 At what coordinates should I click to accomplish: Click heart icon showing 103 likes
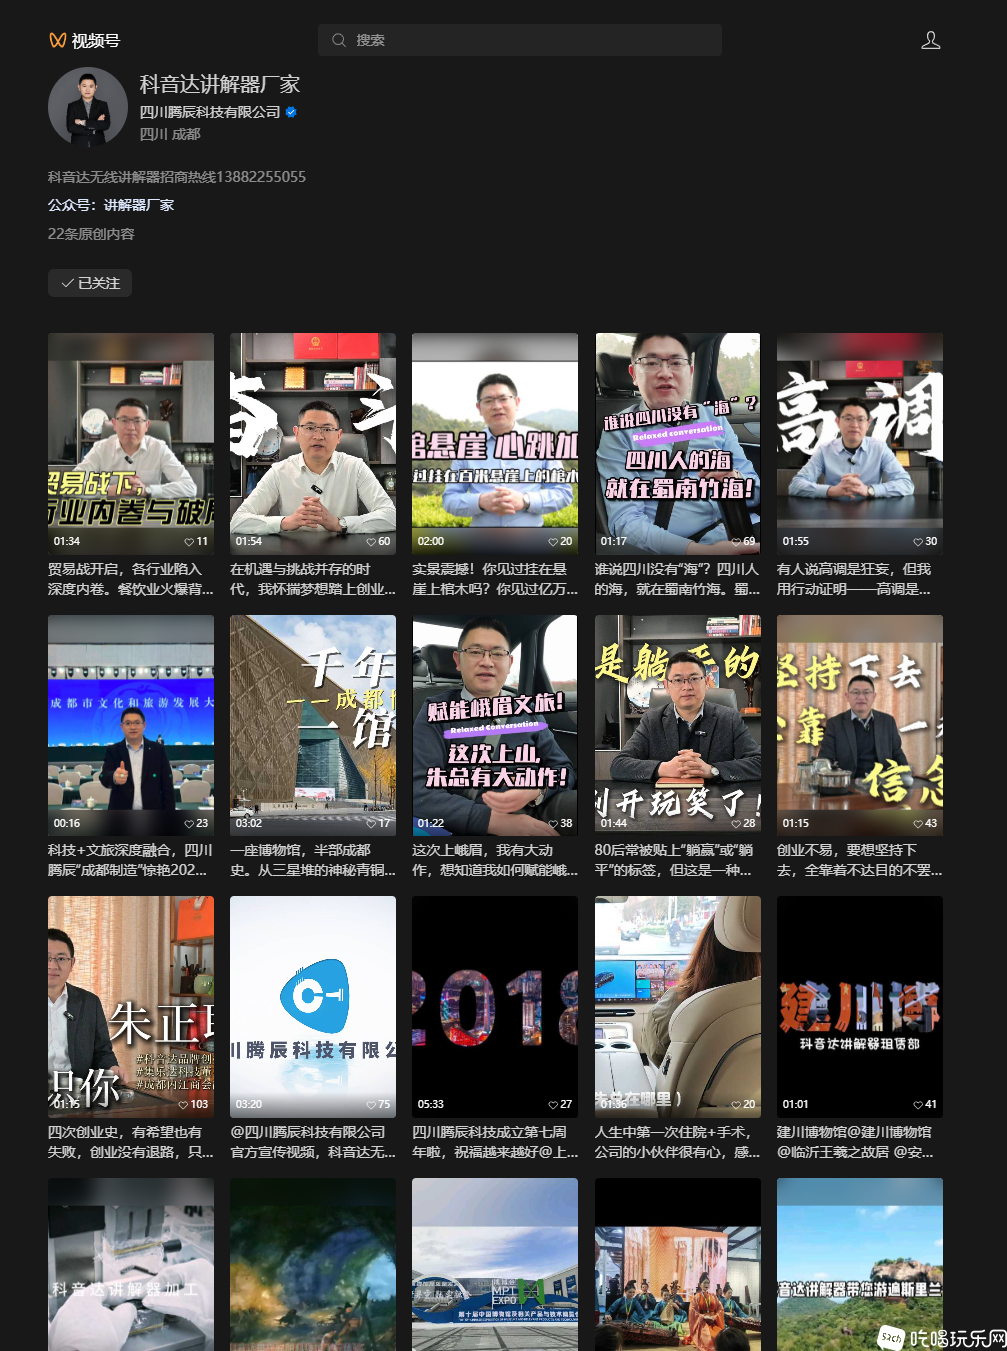(183, 1105)
